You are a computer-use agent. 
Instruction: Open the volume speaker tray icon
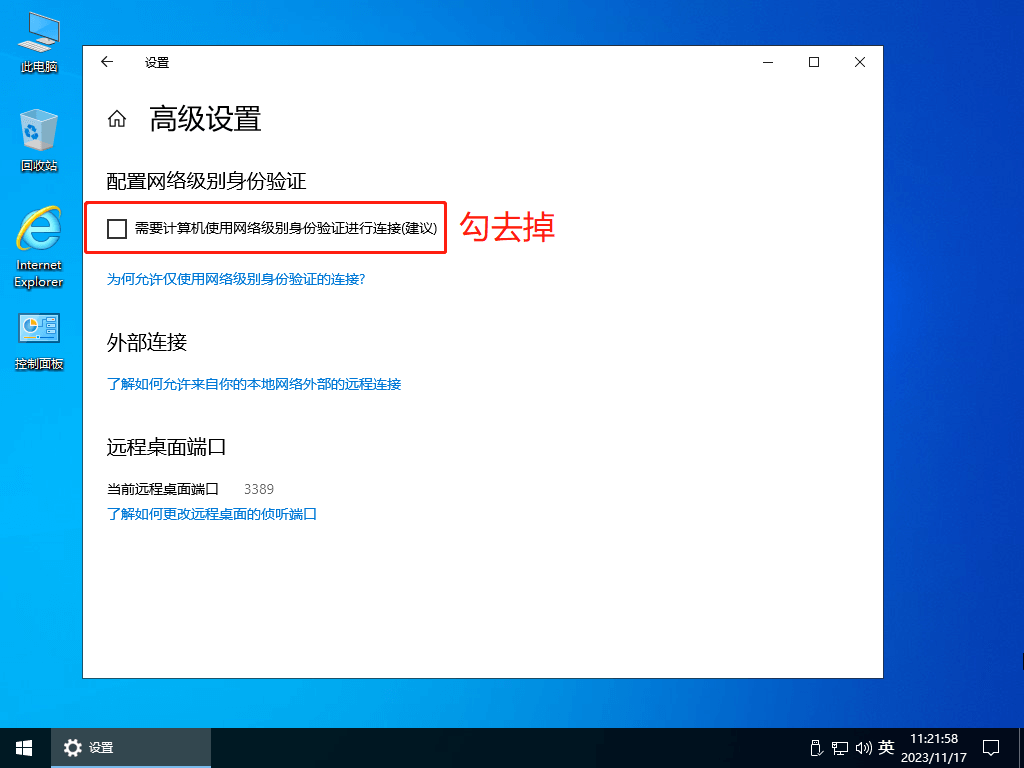[x=863, y=747]
